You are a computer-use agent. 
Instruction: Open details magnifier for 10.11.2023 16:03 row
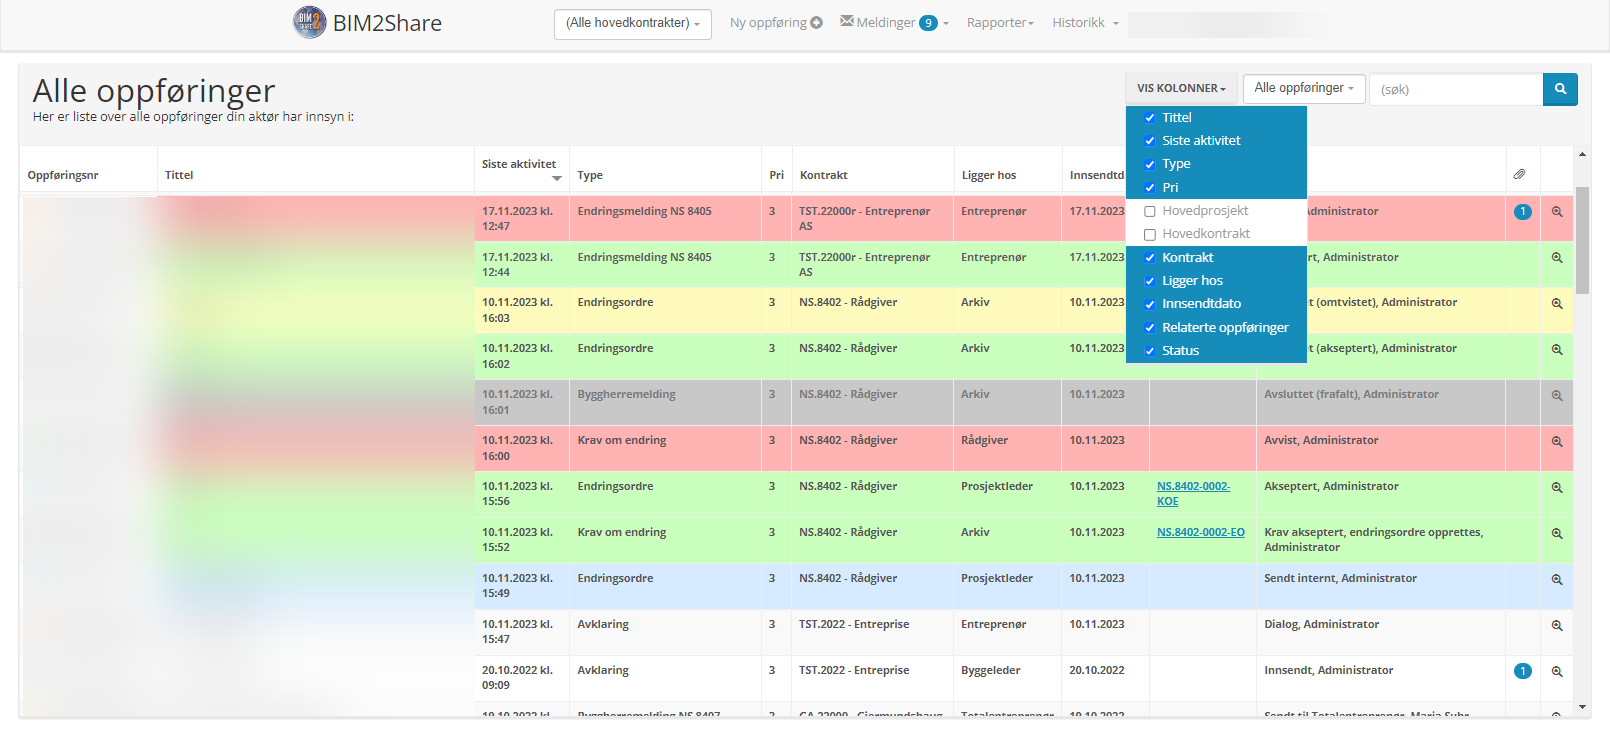coord(1557,303)
